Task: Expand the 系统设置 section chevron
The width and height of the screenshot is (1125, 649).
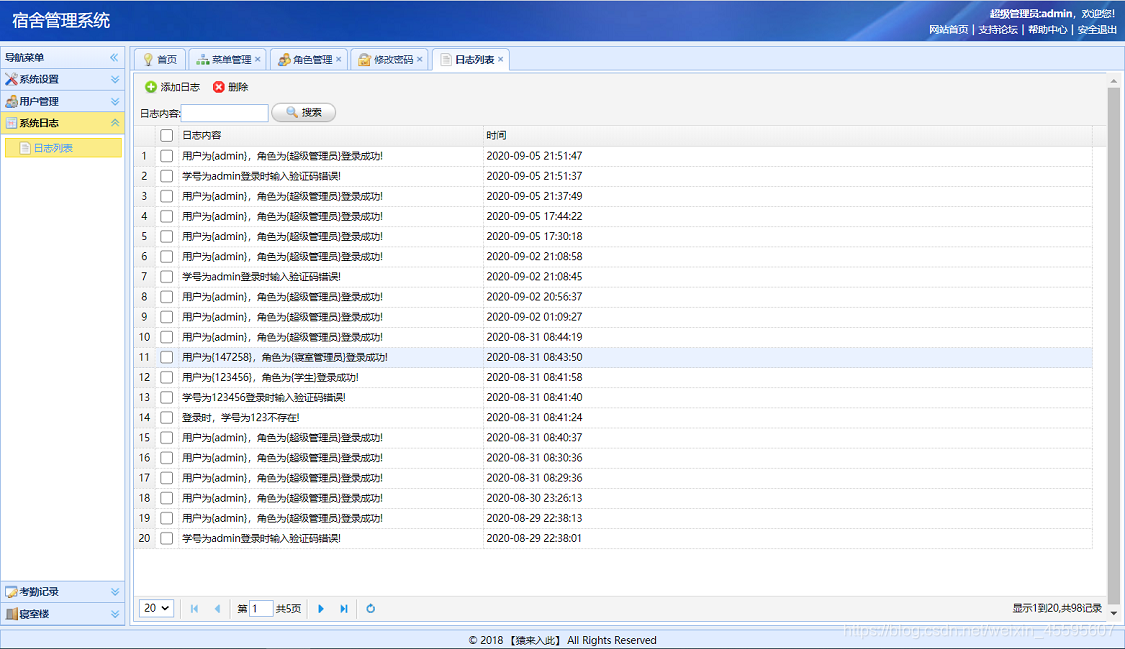Action: point(115,79)
